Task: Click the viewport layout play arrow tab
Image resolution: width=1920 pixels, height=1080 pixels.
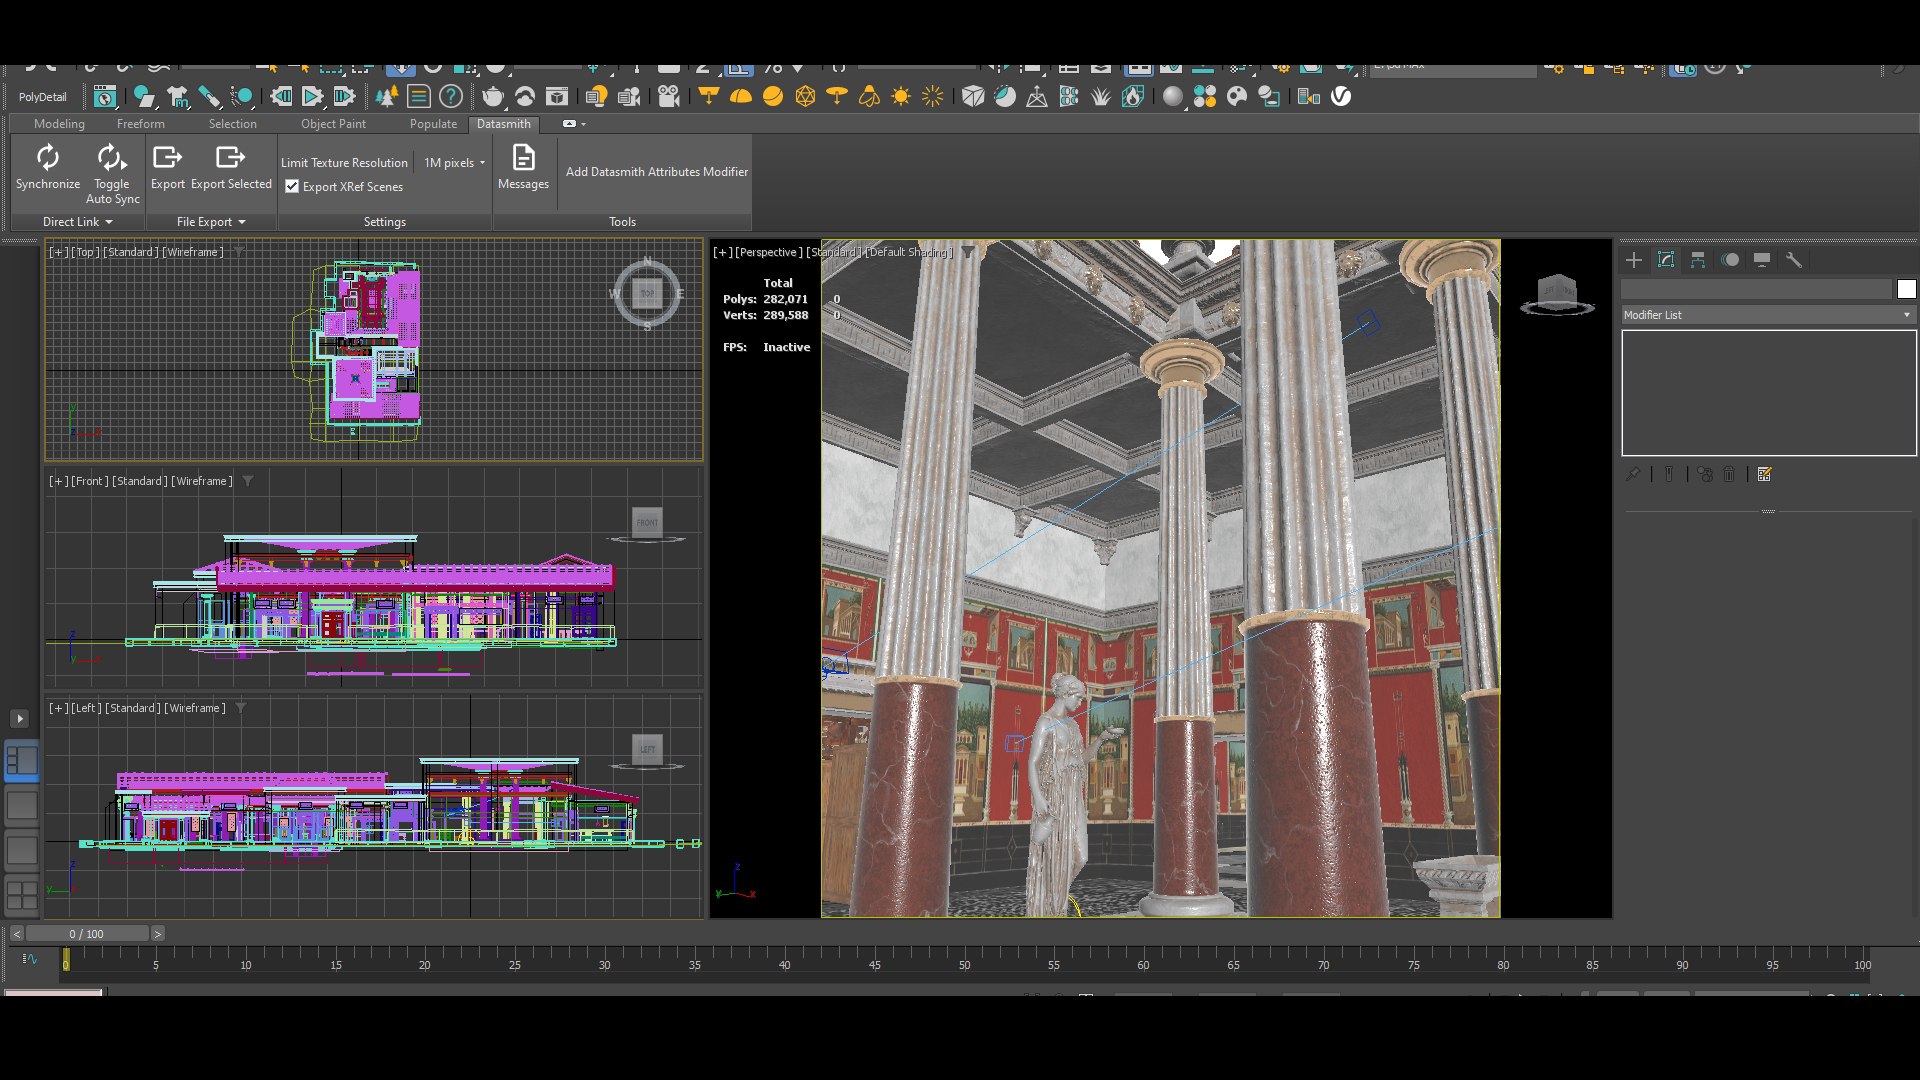Action: click(x=19, y=718)
